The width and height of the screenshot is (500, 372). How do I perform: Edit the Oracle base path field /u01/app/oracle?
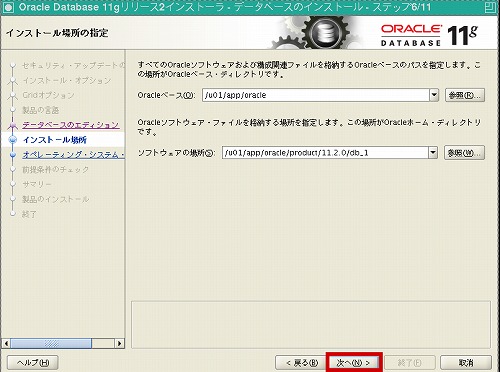[316, 95]
